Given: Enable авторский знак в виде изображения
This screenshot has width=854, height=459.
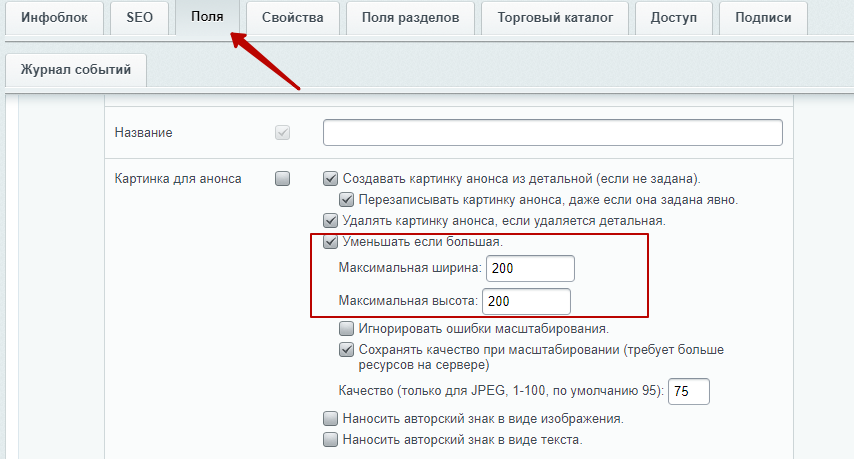Looking at the screenshot, I should pos(330,419).
